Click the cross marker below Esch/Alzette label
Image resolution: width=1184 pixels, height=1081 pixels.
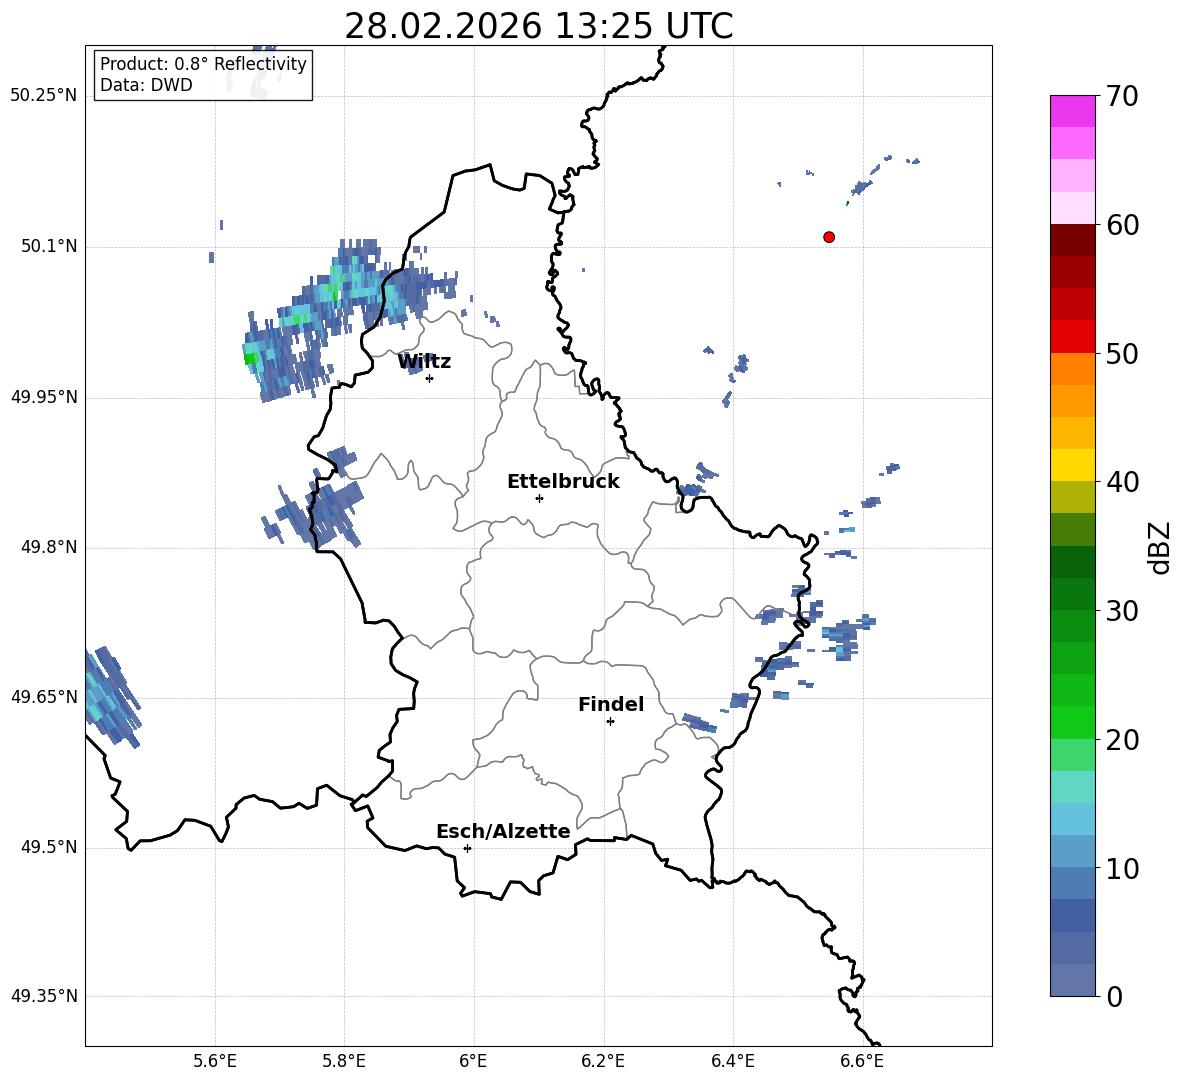tap(467, 848)
